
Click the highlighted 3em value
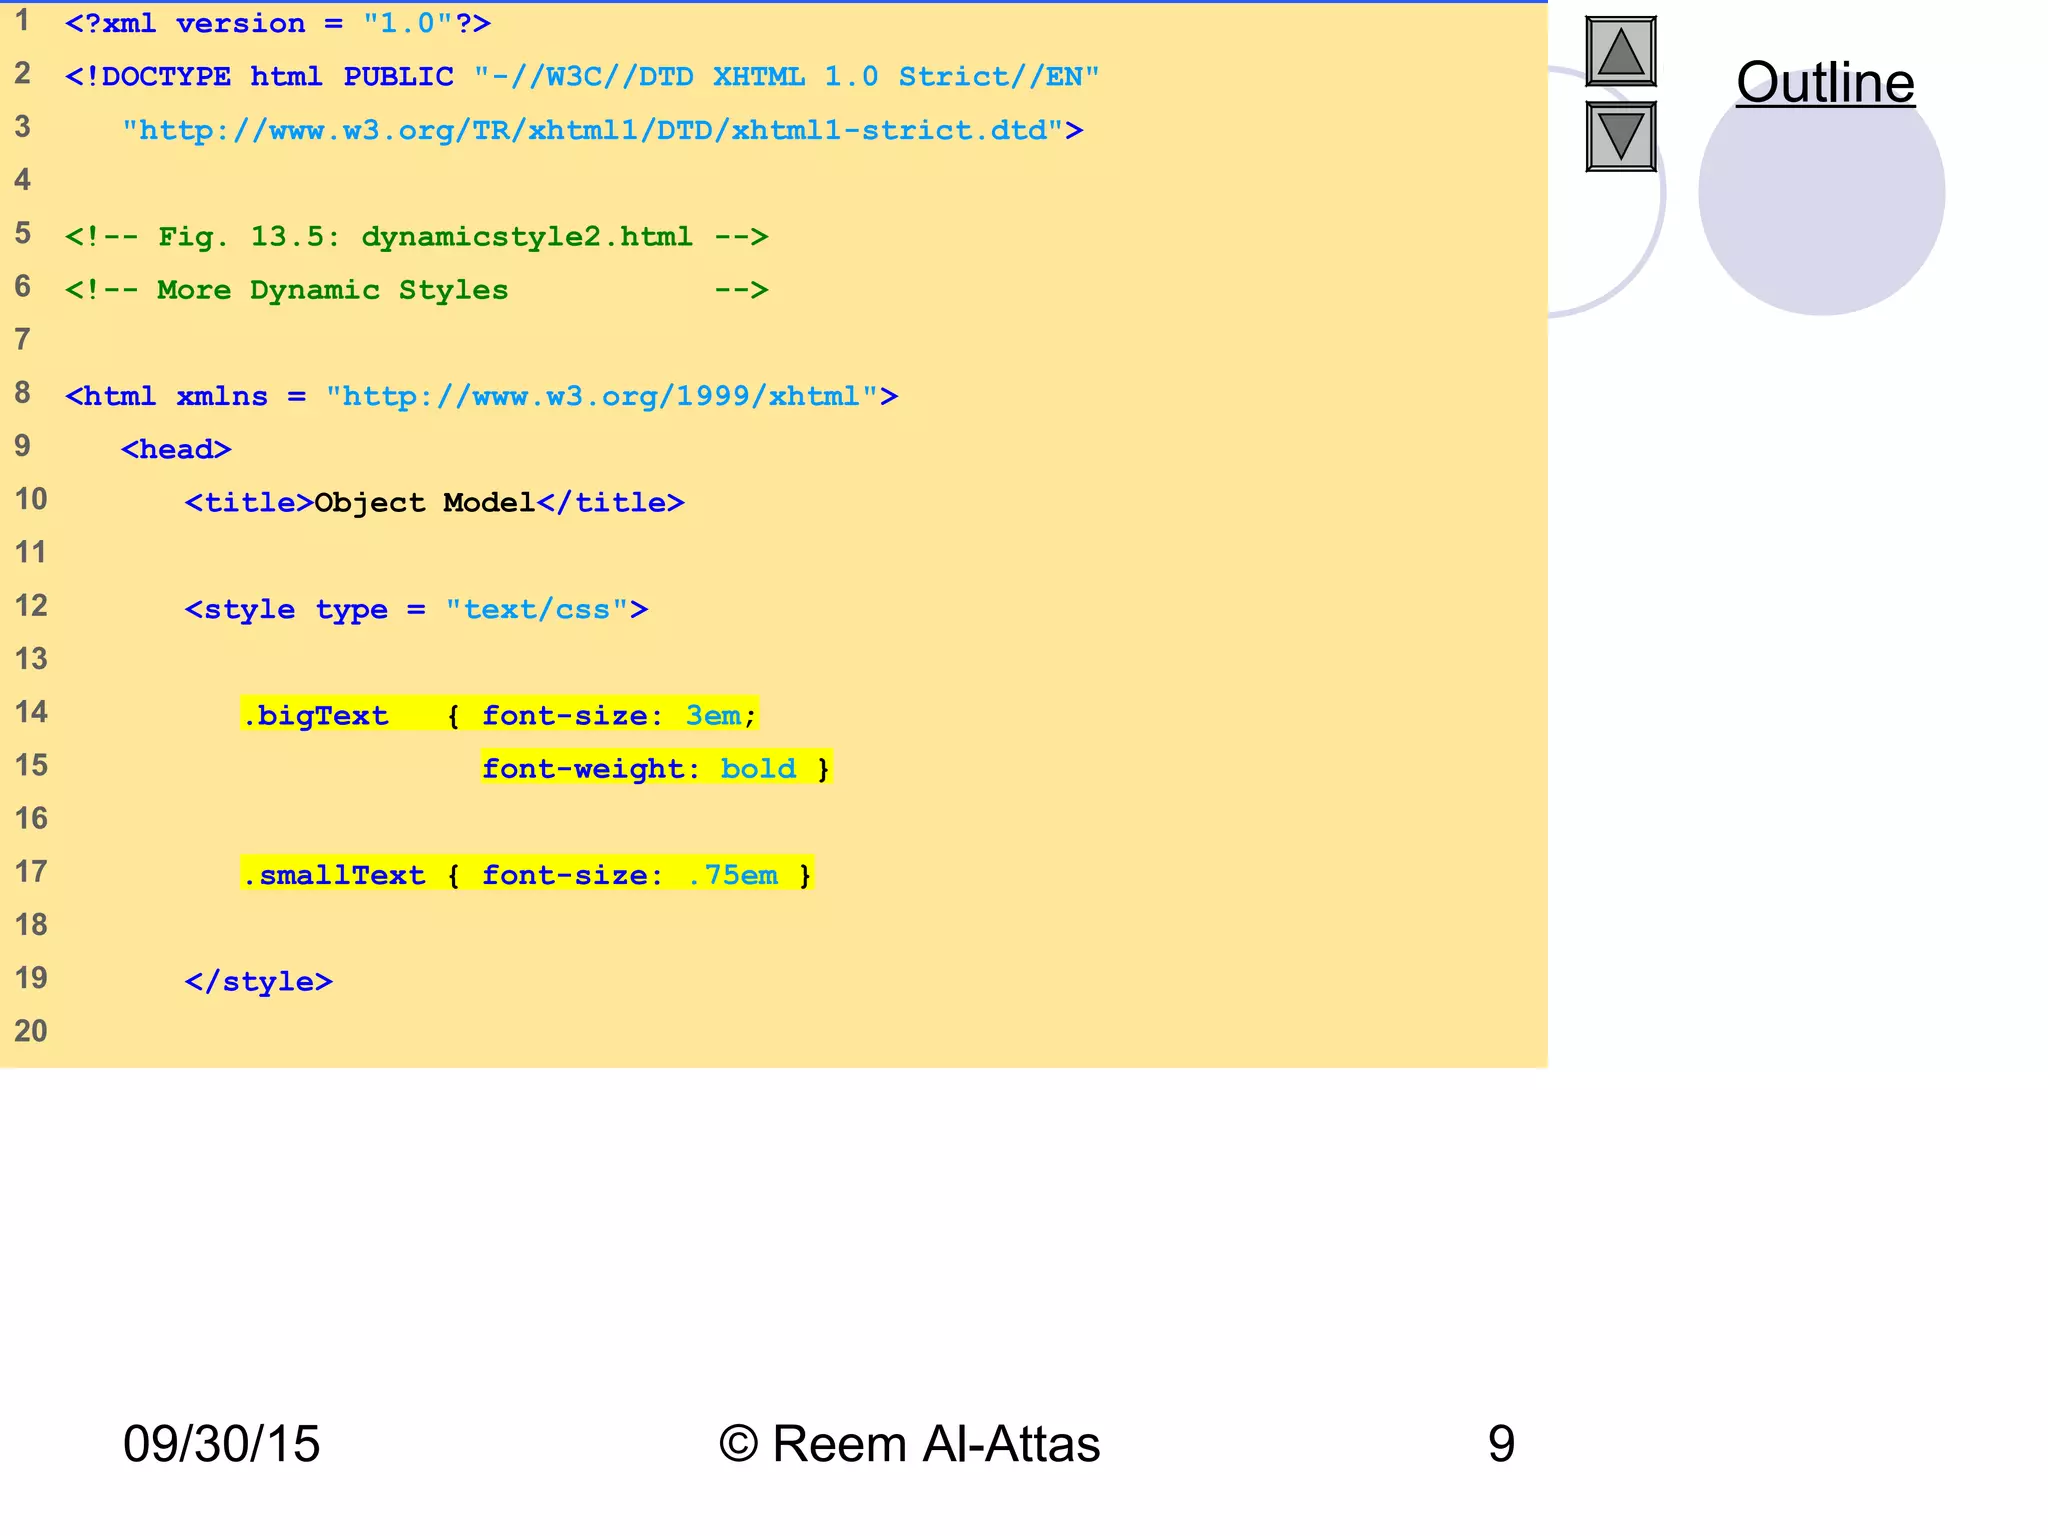tap(714, 716)
